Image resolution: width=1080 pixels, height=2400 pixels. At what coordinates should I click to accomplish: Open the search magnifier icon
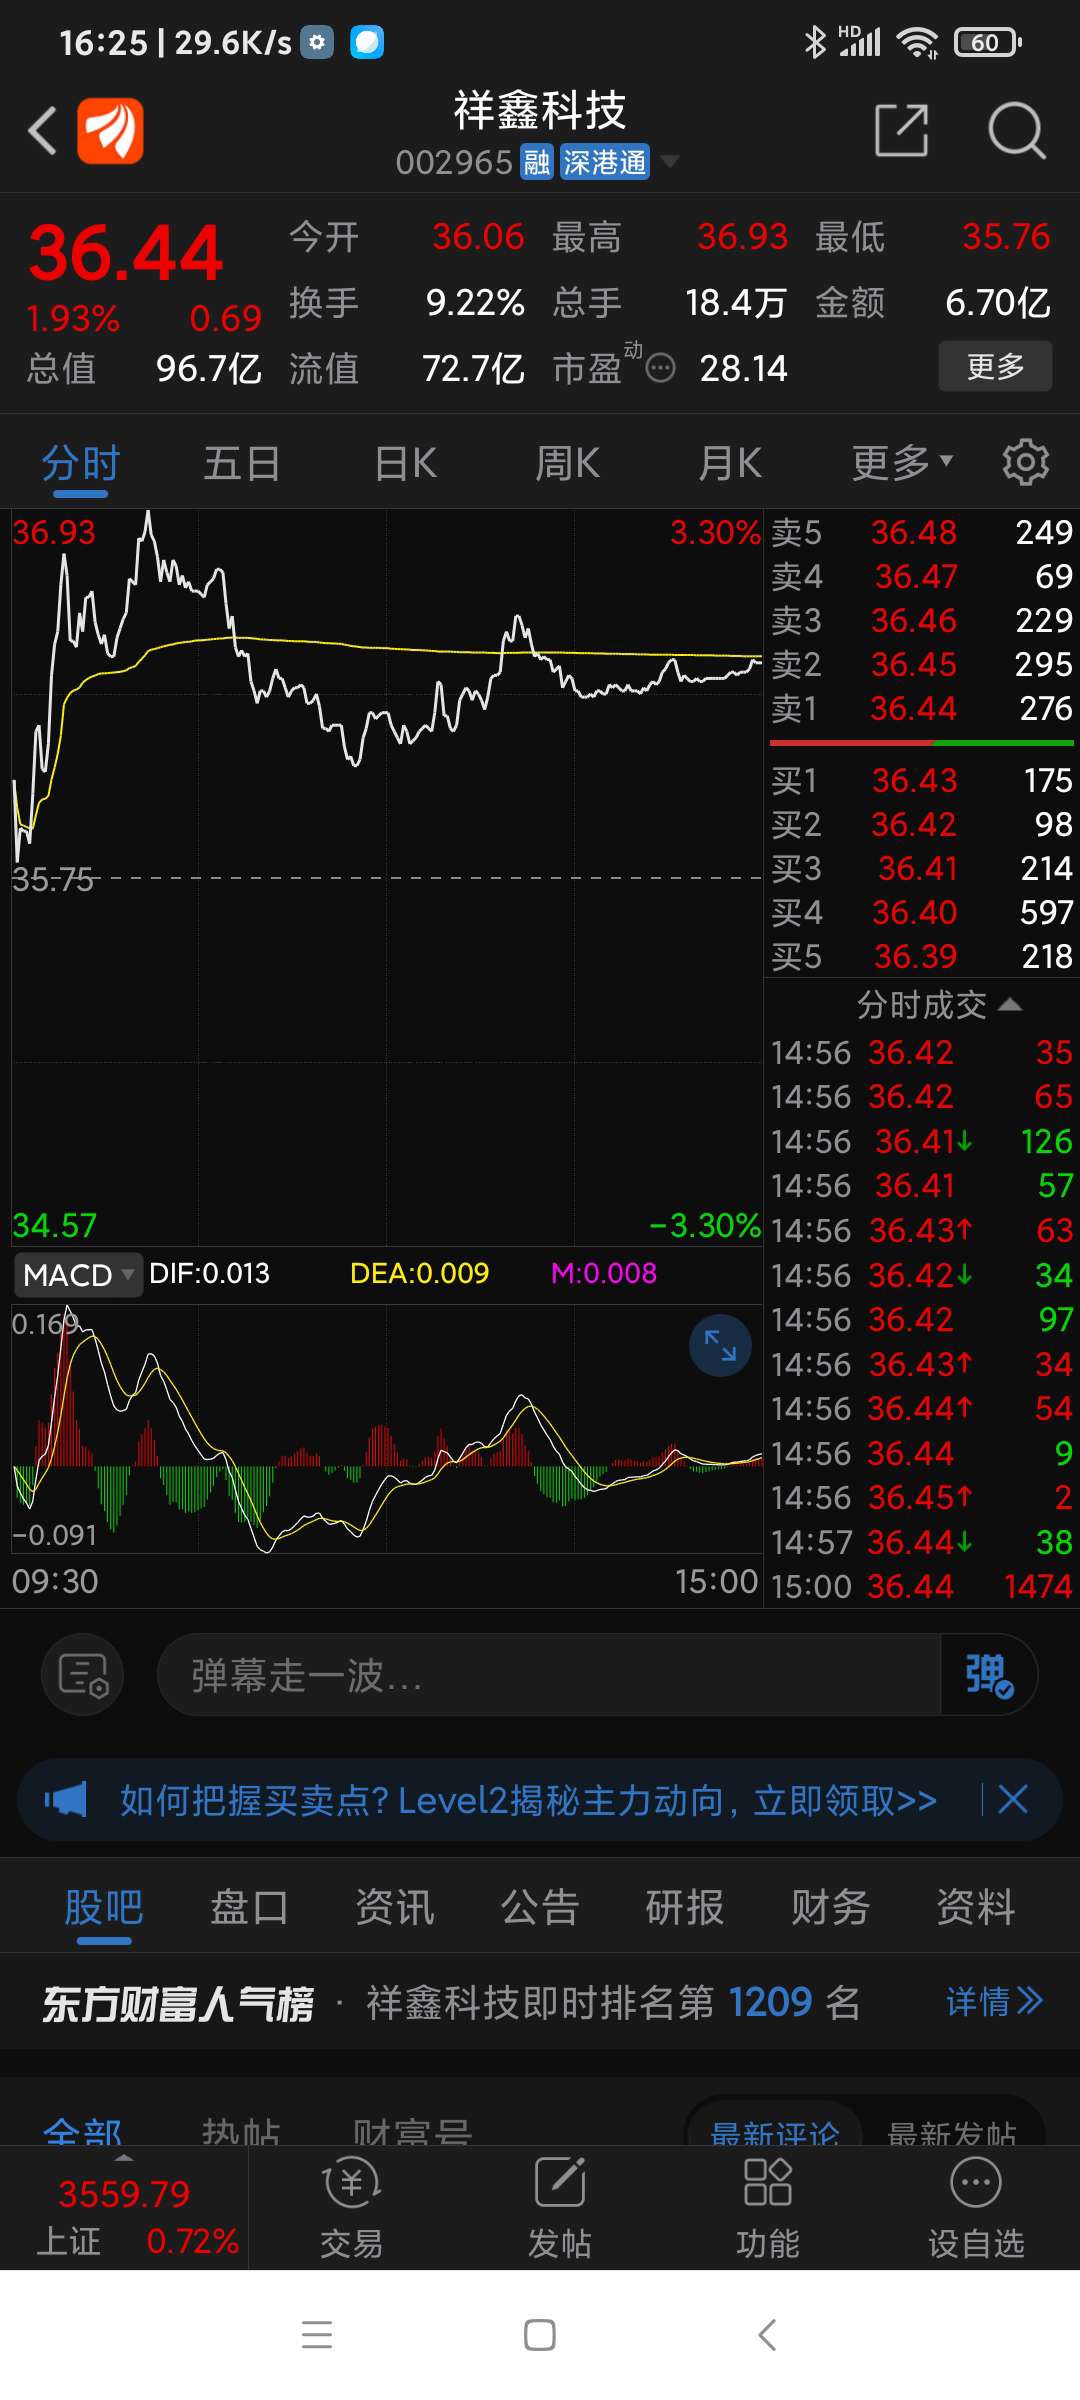pos(1016,130)
